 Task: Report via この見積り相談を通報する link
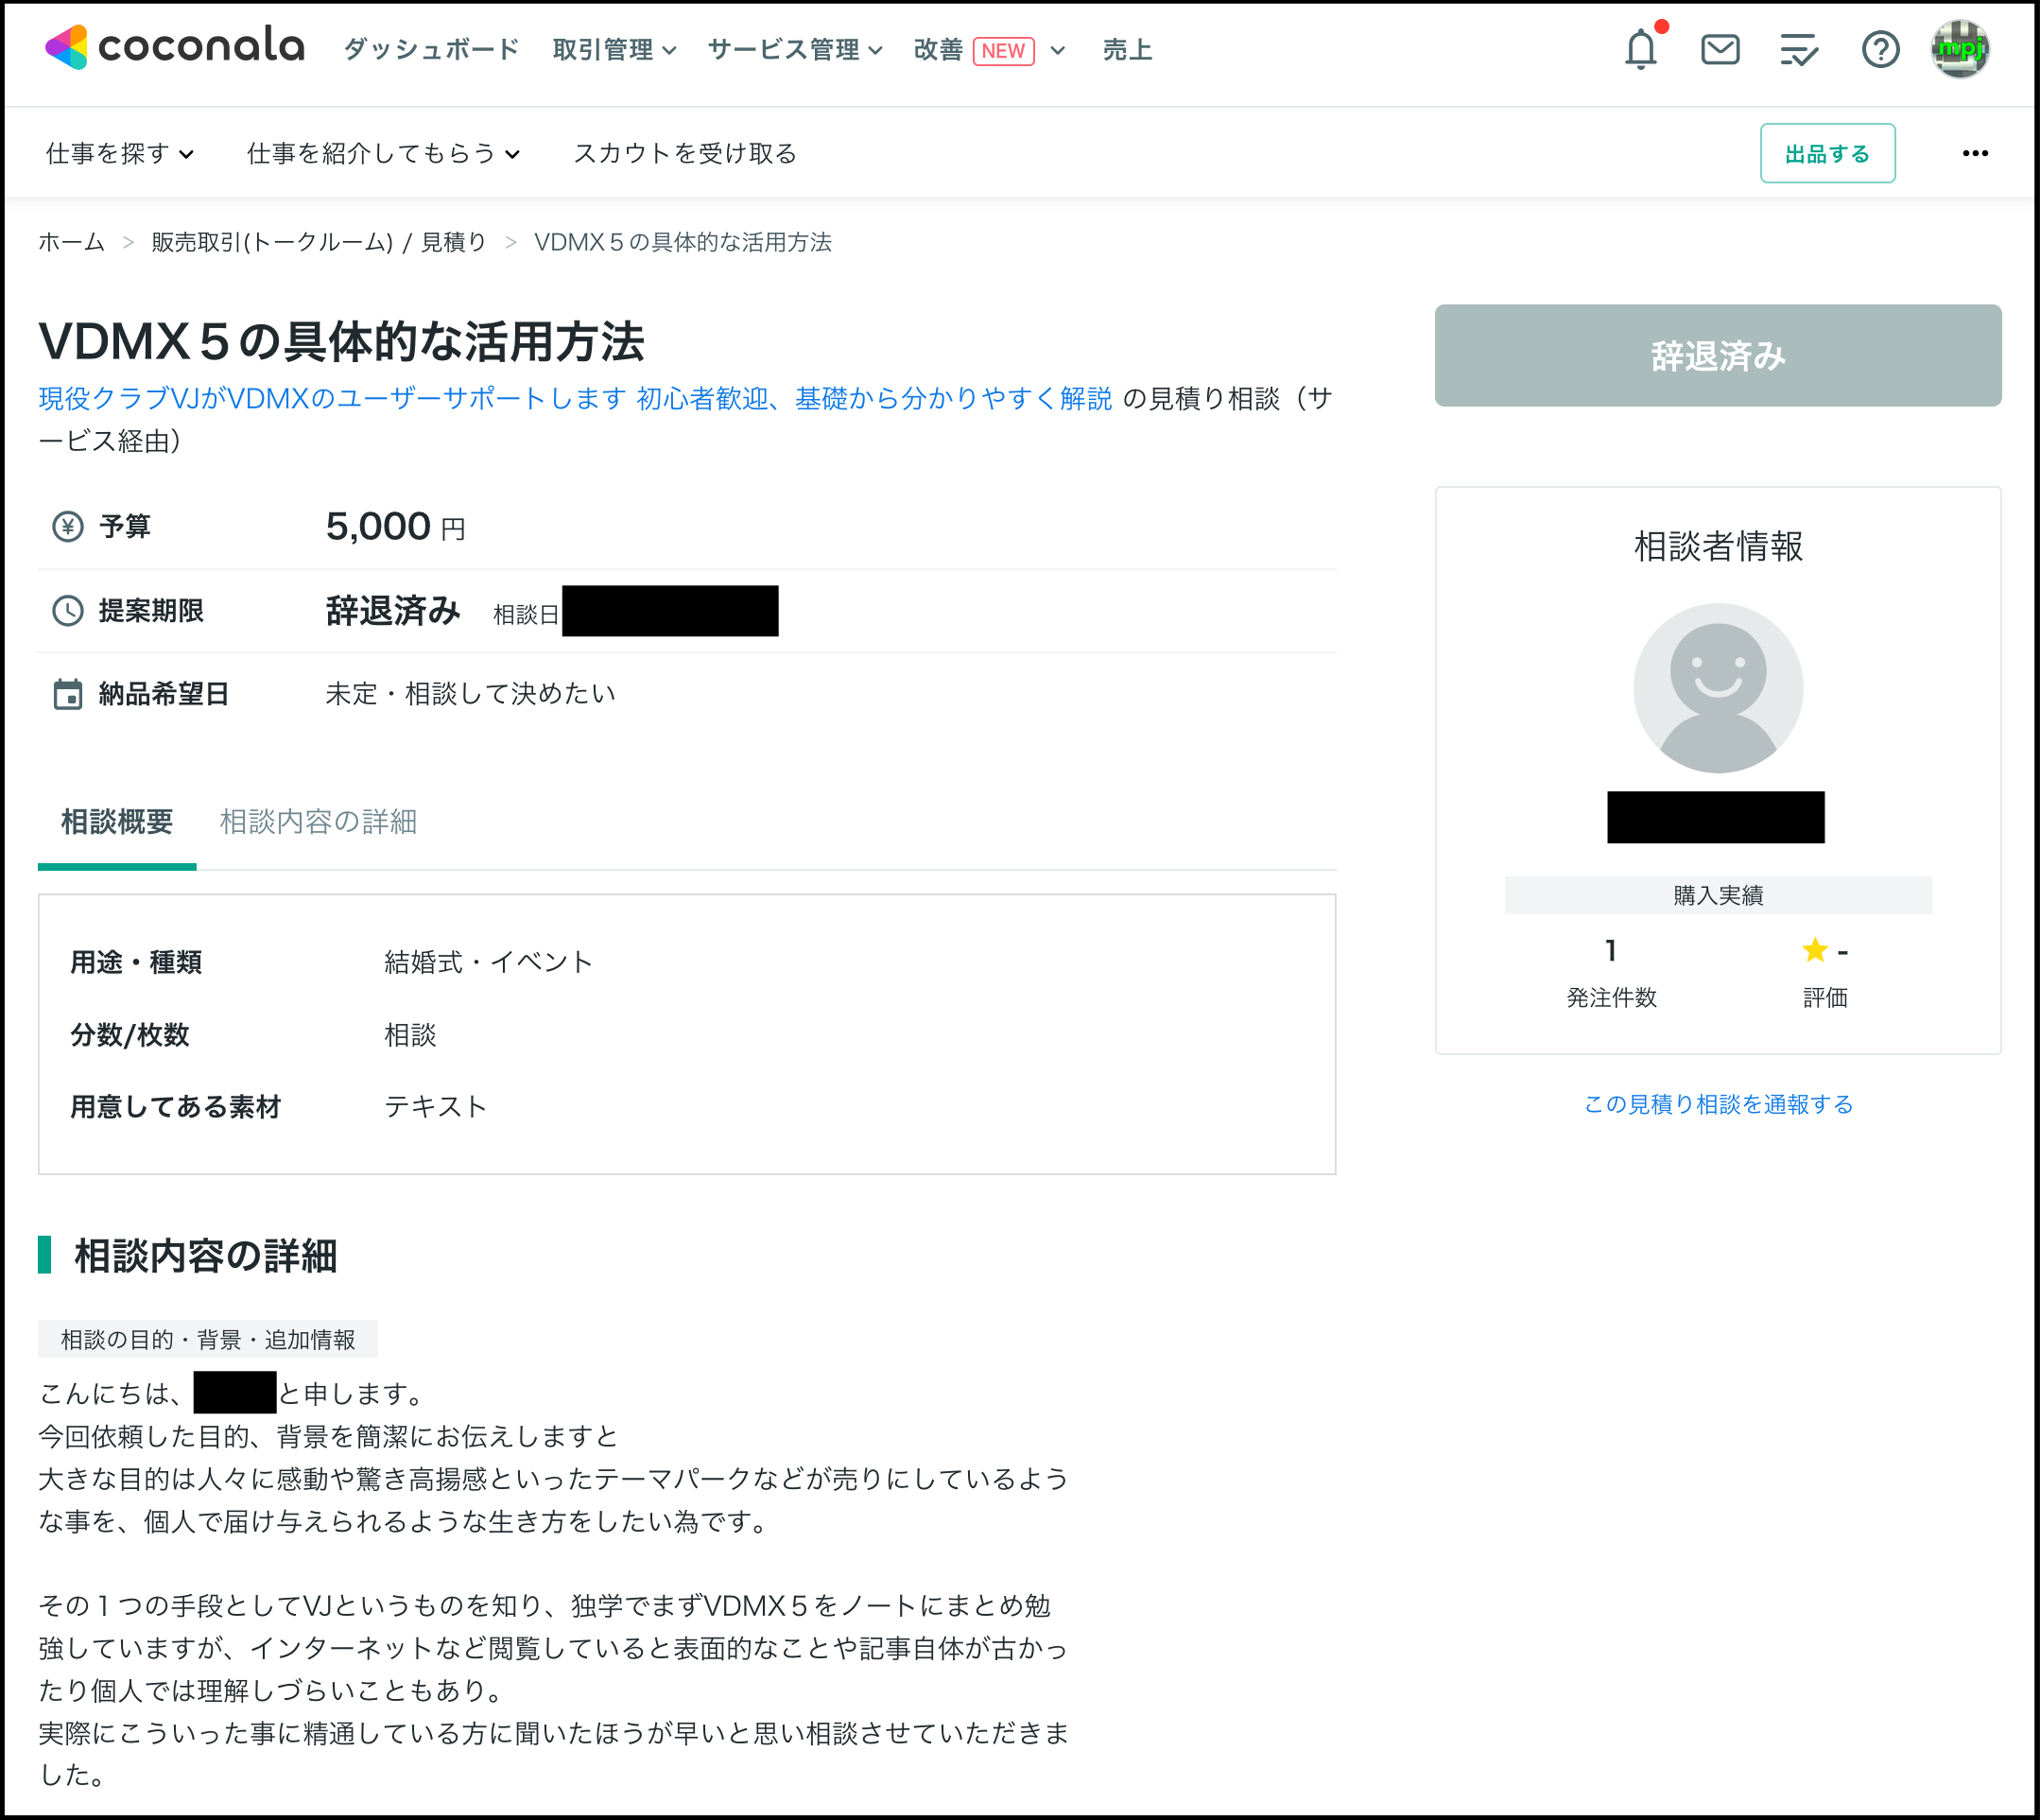1718,1104
